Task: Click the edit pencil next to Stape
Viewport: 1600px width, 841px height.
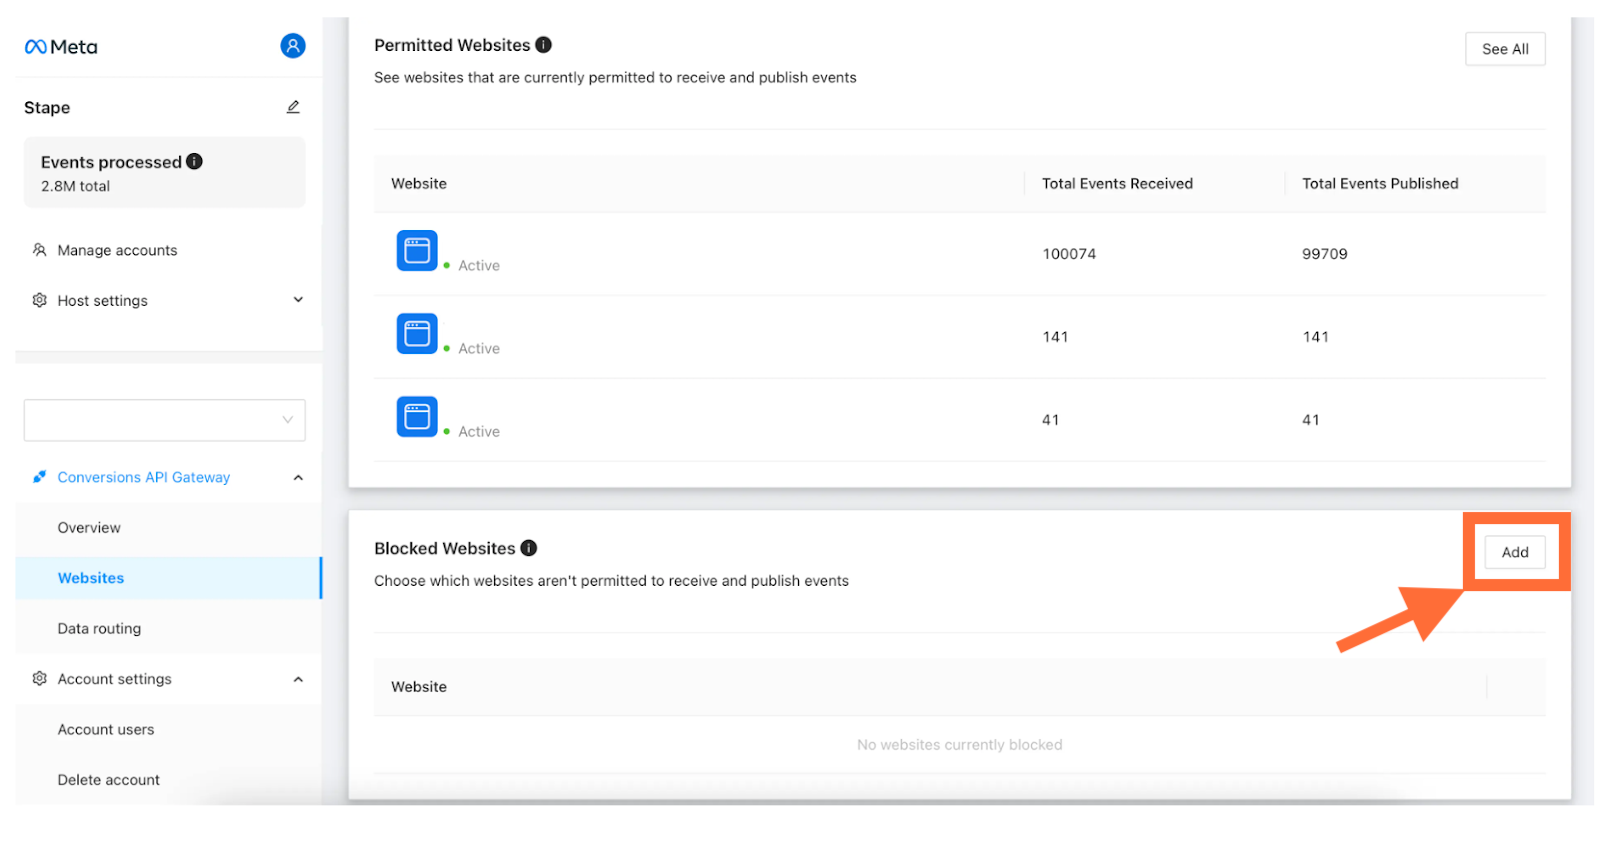Action: tap(293, 107)
